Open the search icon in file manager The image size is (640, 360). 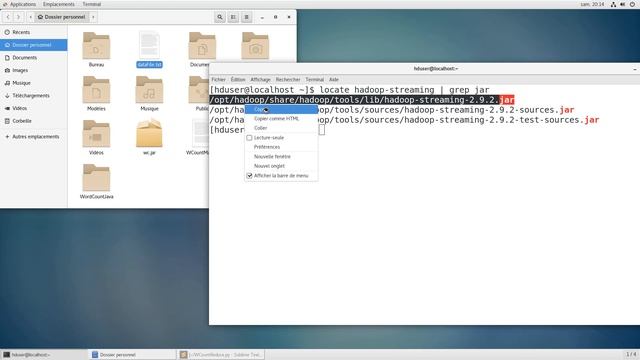(x=220, y=17)
